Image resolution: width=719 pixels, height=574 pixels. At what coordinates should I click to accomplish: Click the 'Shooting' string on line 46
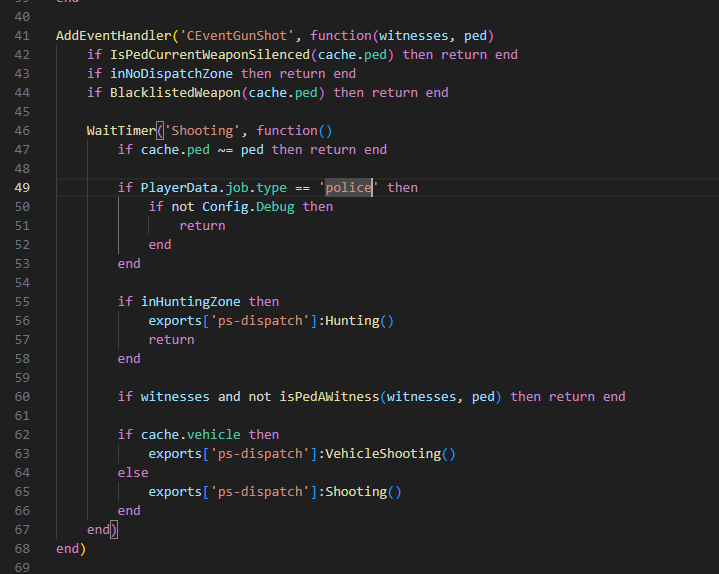pyautogui.click(x=202, y=131)
